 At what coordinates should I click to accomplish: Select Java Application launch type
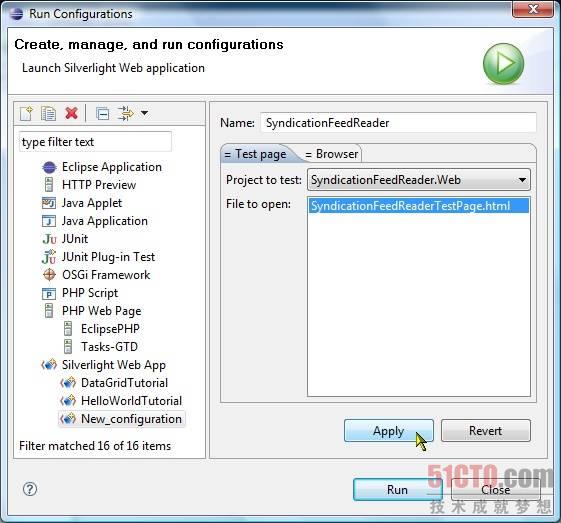(x=104, y=221)
